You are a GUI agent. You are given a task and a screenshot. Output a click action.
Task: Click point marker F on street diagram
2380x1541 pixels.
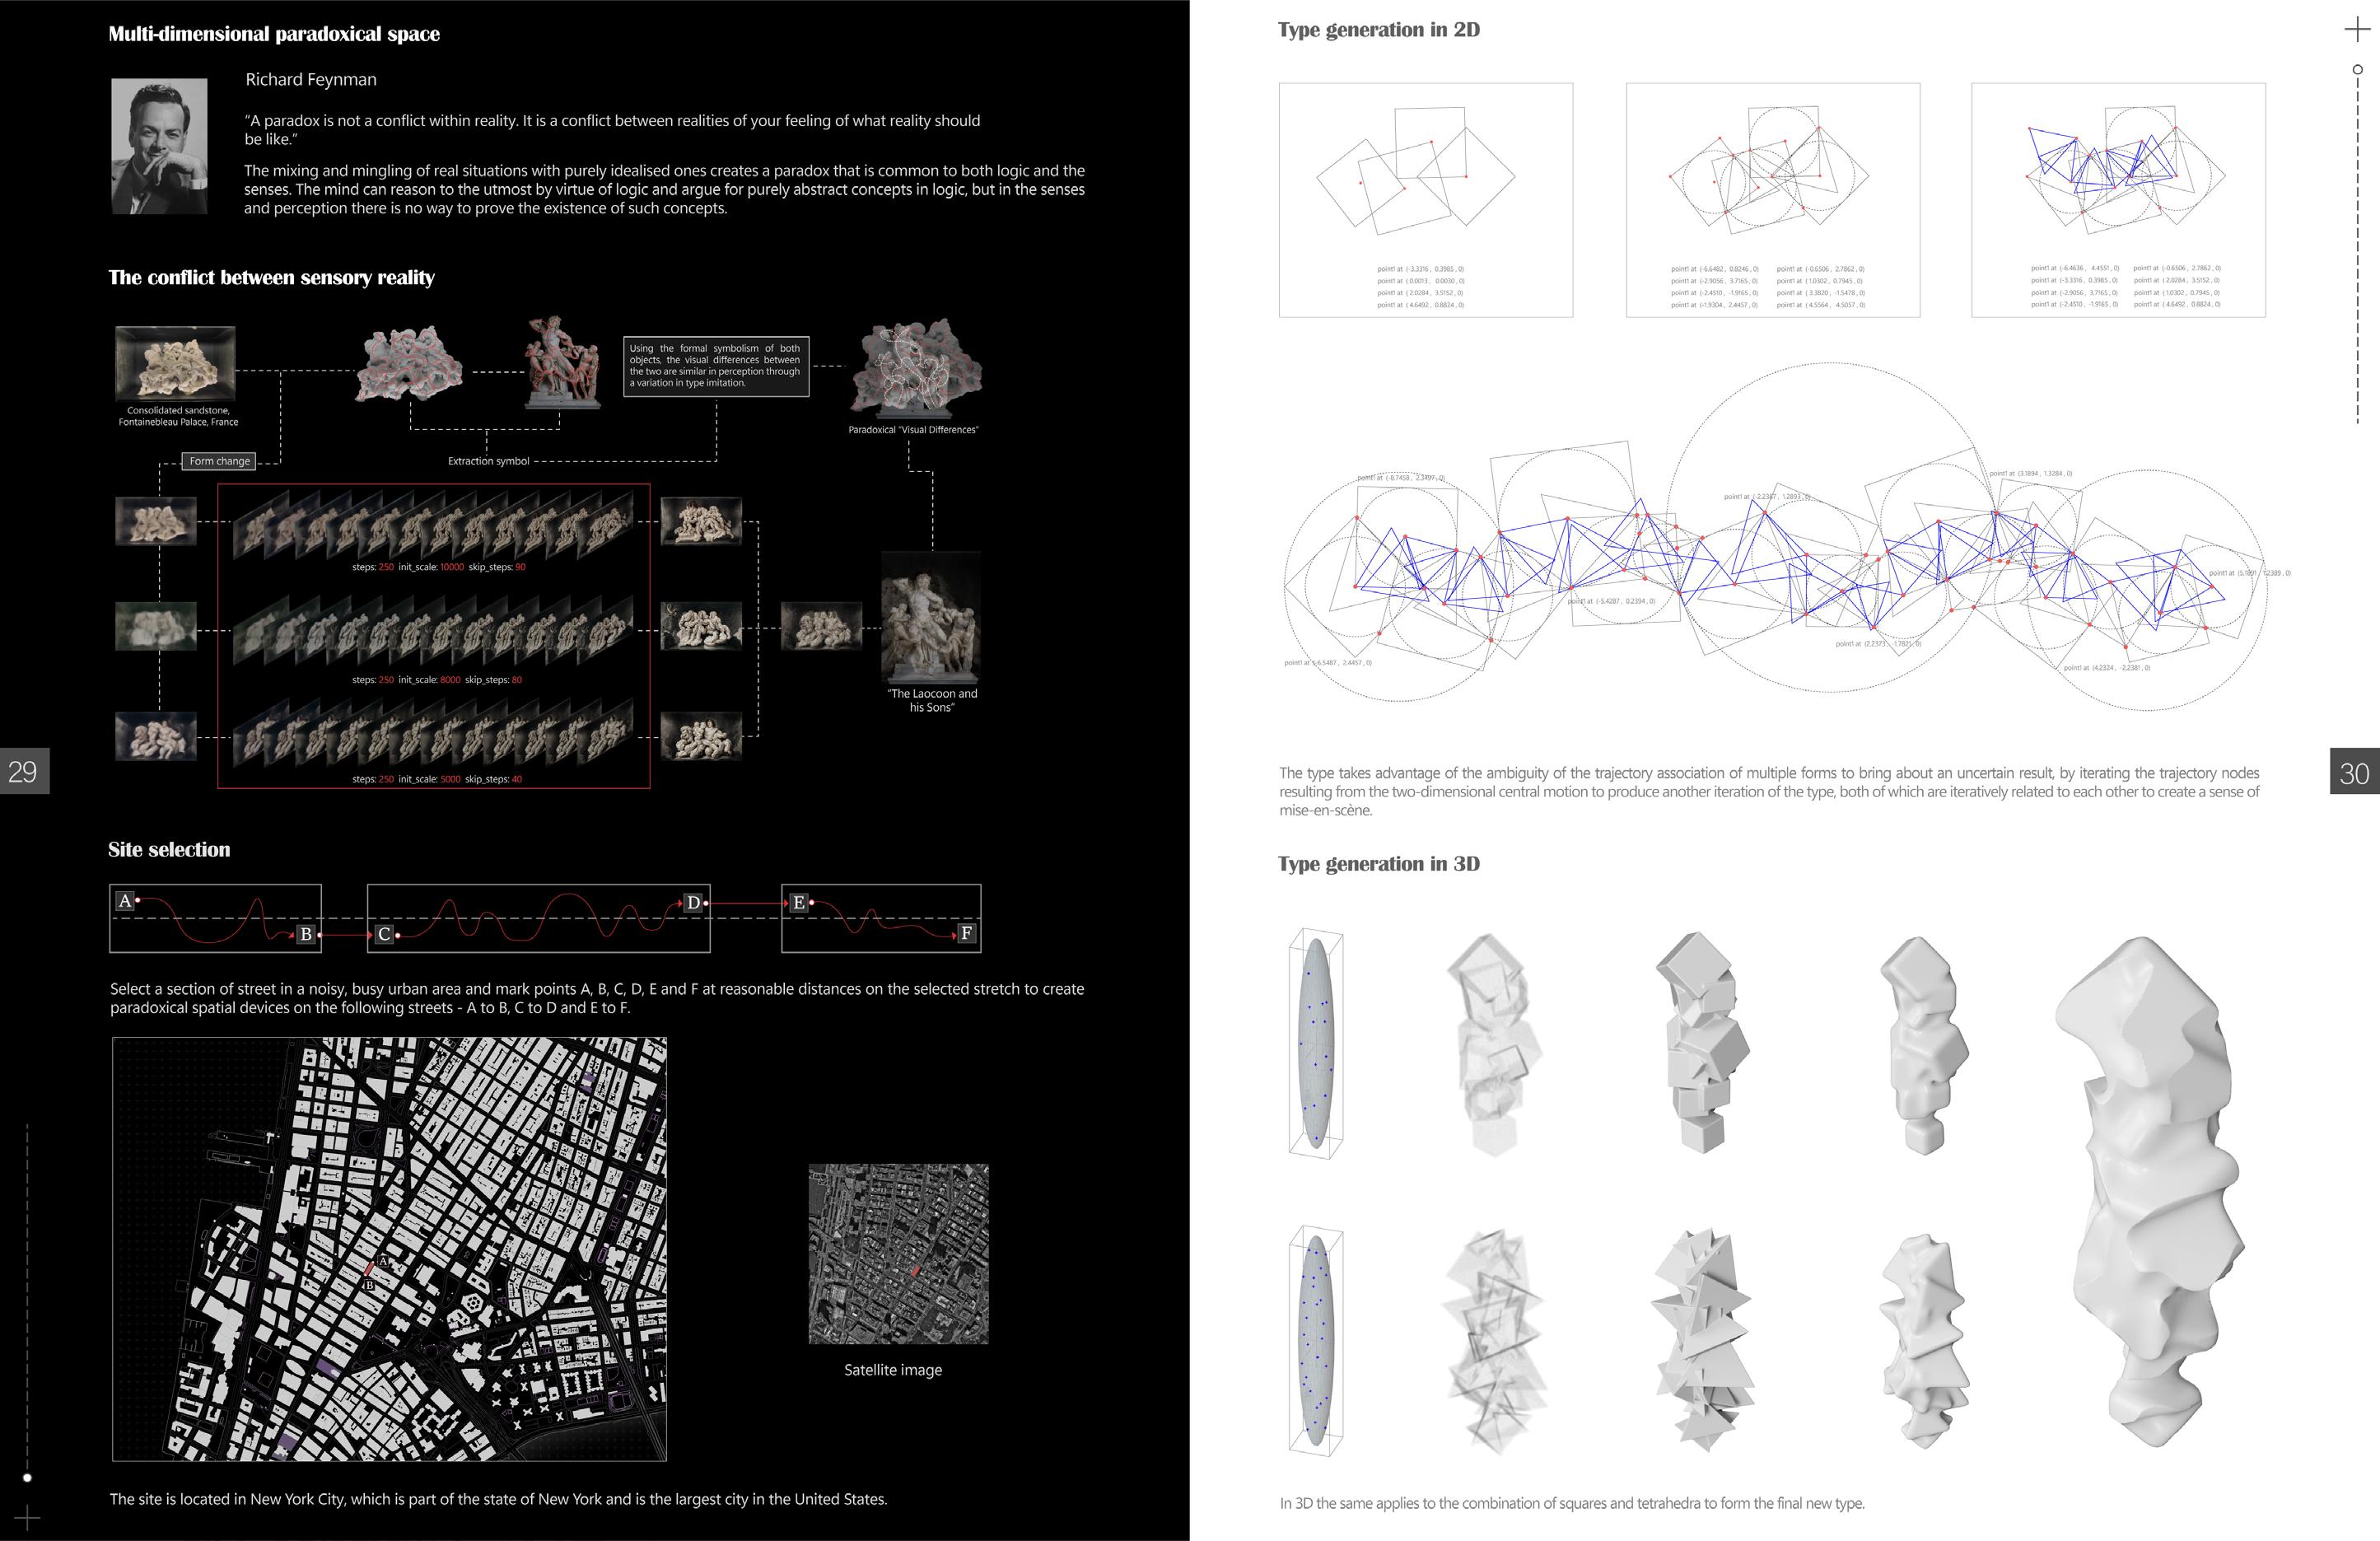click(x=966, y=933)
